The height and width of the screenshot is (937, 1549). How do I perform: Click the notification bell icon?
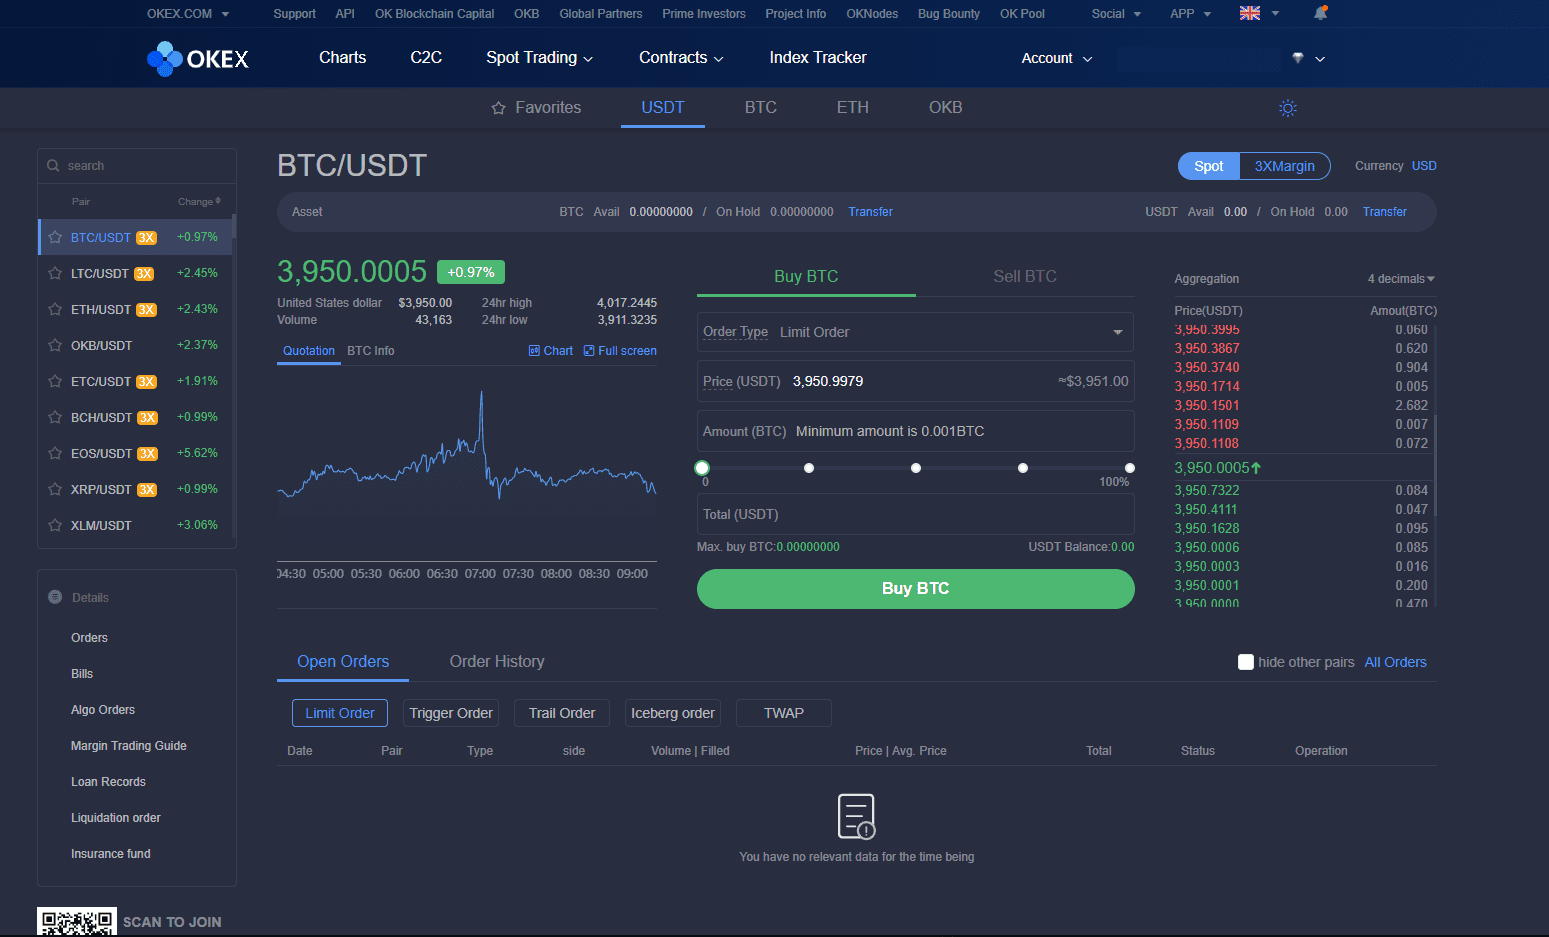(1320, 14)
